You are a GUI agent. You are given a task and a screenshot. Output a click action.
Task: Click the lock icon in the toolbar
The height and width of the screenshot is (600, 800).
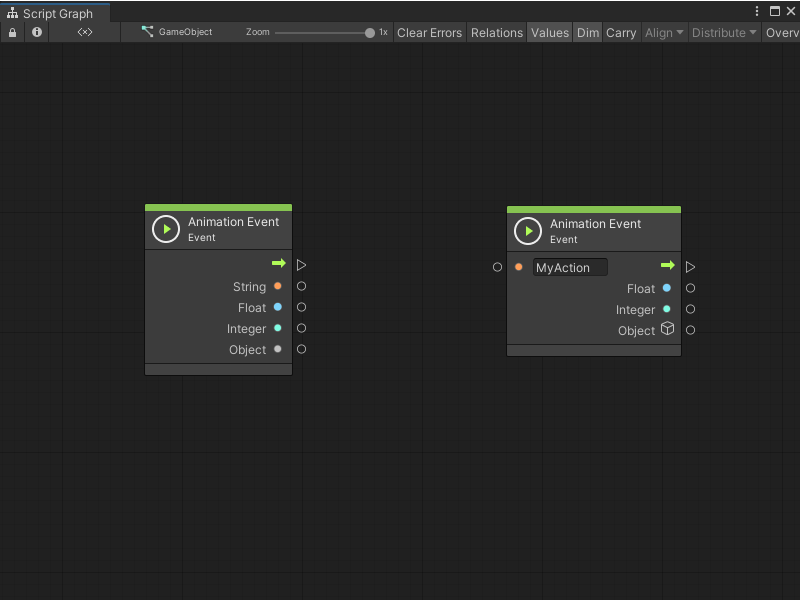click(12, 32)
